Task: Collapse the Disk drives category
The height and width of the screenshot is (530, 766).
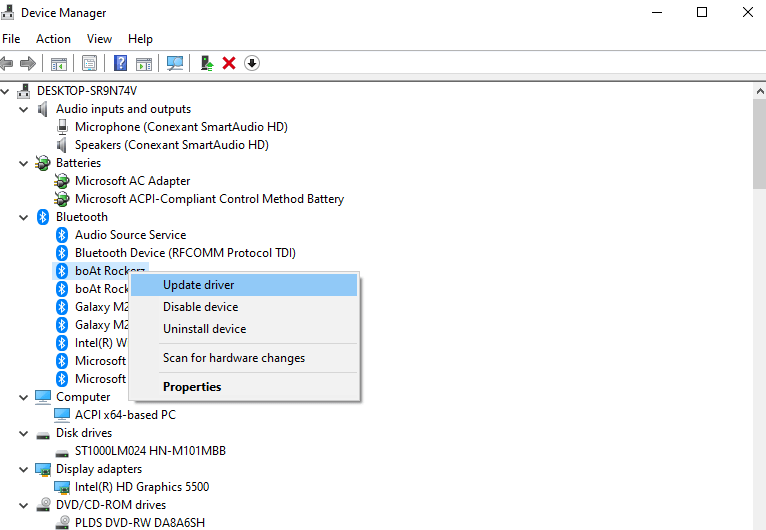Action: coord(23,433)
